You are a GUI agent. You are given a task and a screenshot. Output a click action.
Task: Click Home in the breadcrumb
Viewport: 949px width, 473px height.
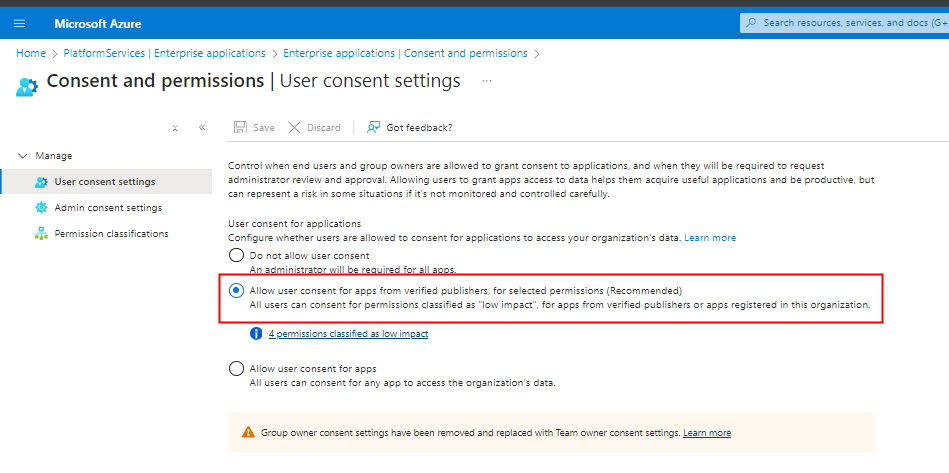[31, 53]
